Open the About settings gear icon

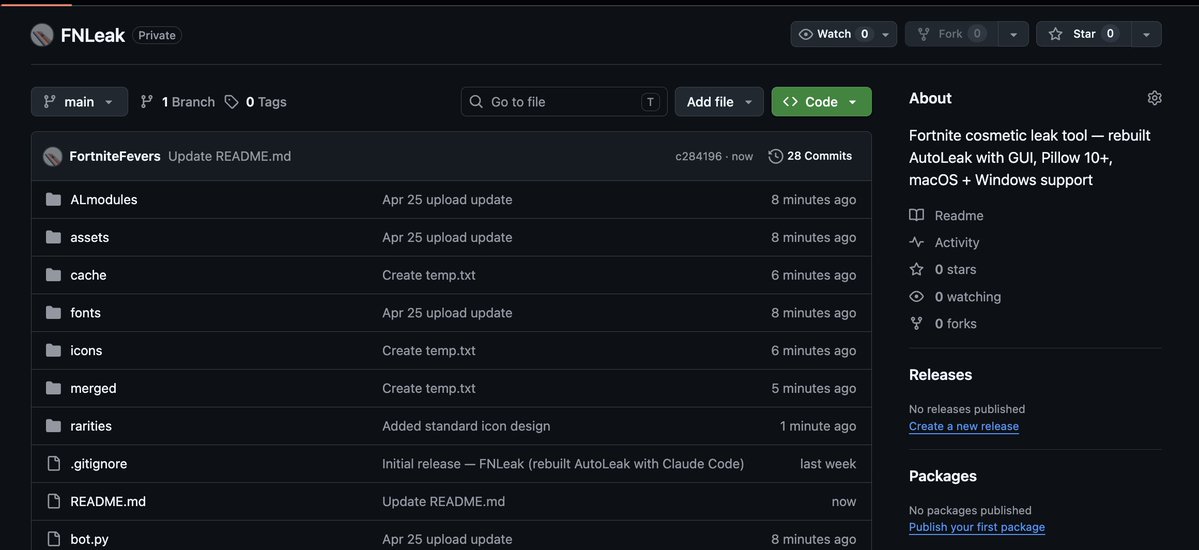coord(1155,98)
